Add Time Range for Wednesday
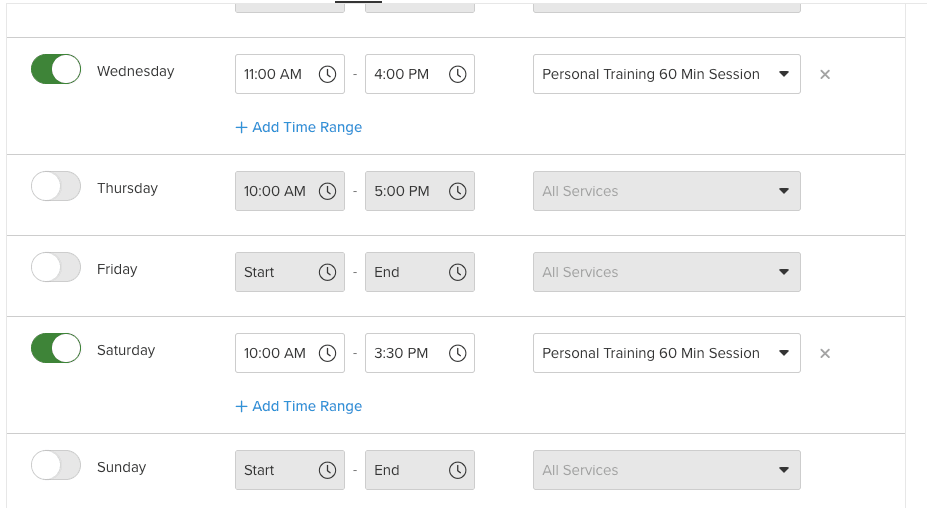This screenshot has height=508, width=927. 299,127
